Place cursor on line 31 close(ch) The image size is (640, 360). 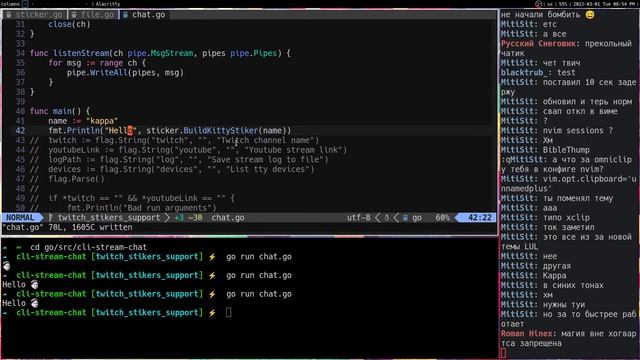[69, 24]
